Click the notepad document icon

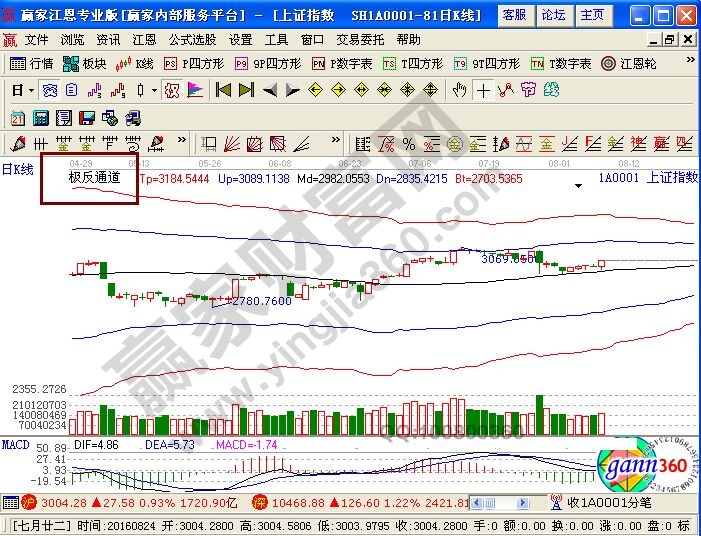tap(63, 118)
